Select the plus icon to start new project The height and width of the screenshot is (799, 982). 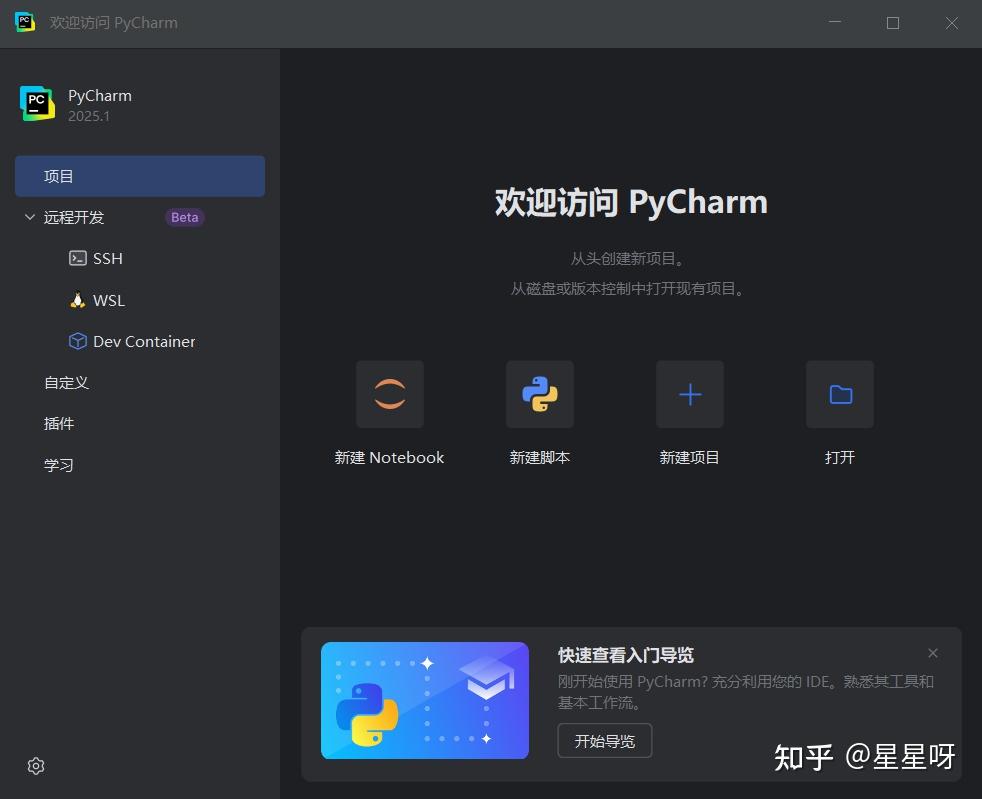pos(689,393)
